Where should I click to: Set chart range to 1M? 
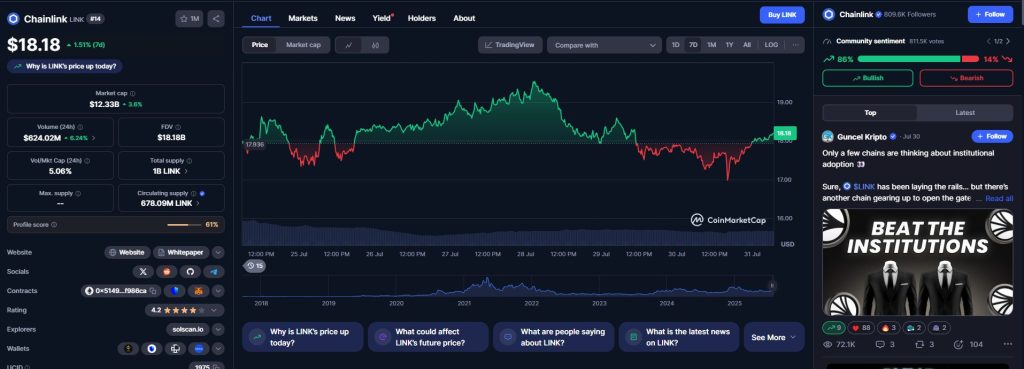(712, 45)
